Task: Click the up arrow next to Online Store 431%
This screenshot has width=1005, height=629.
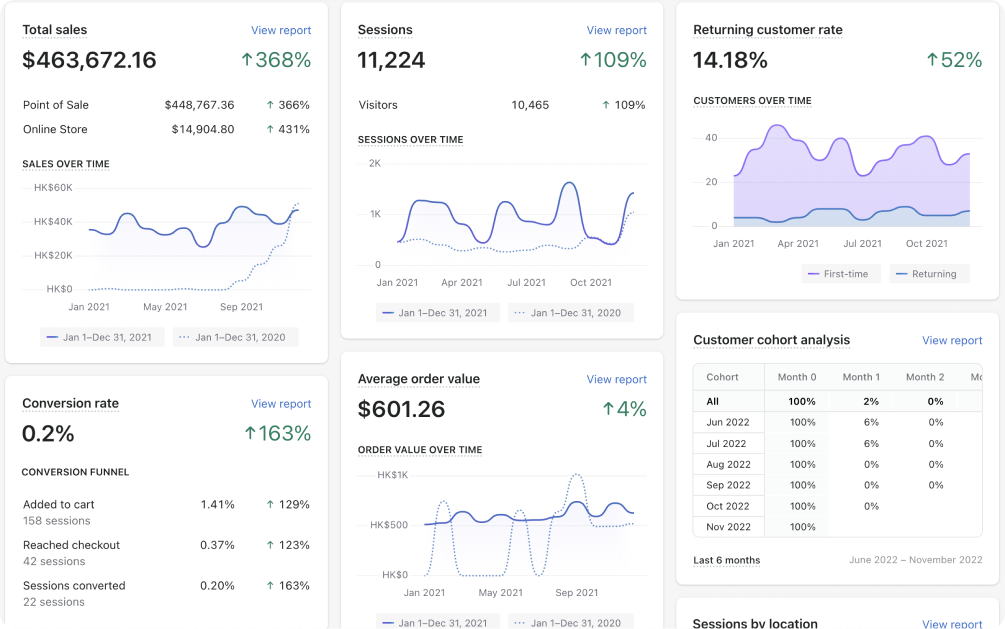Action: 270,129
